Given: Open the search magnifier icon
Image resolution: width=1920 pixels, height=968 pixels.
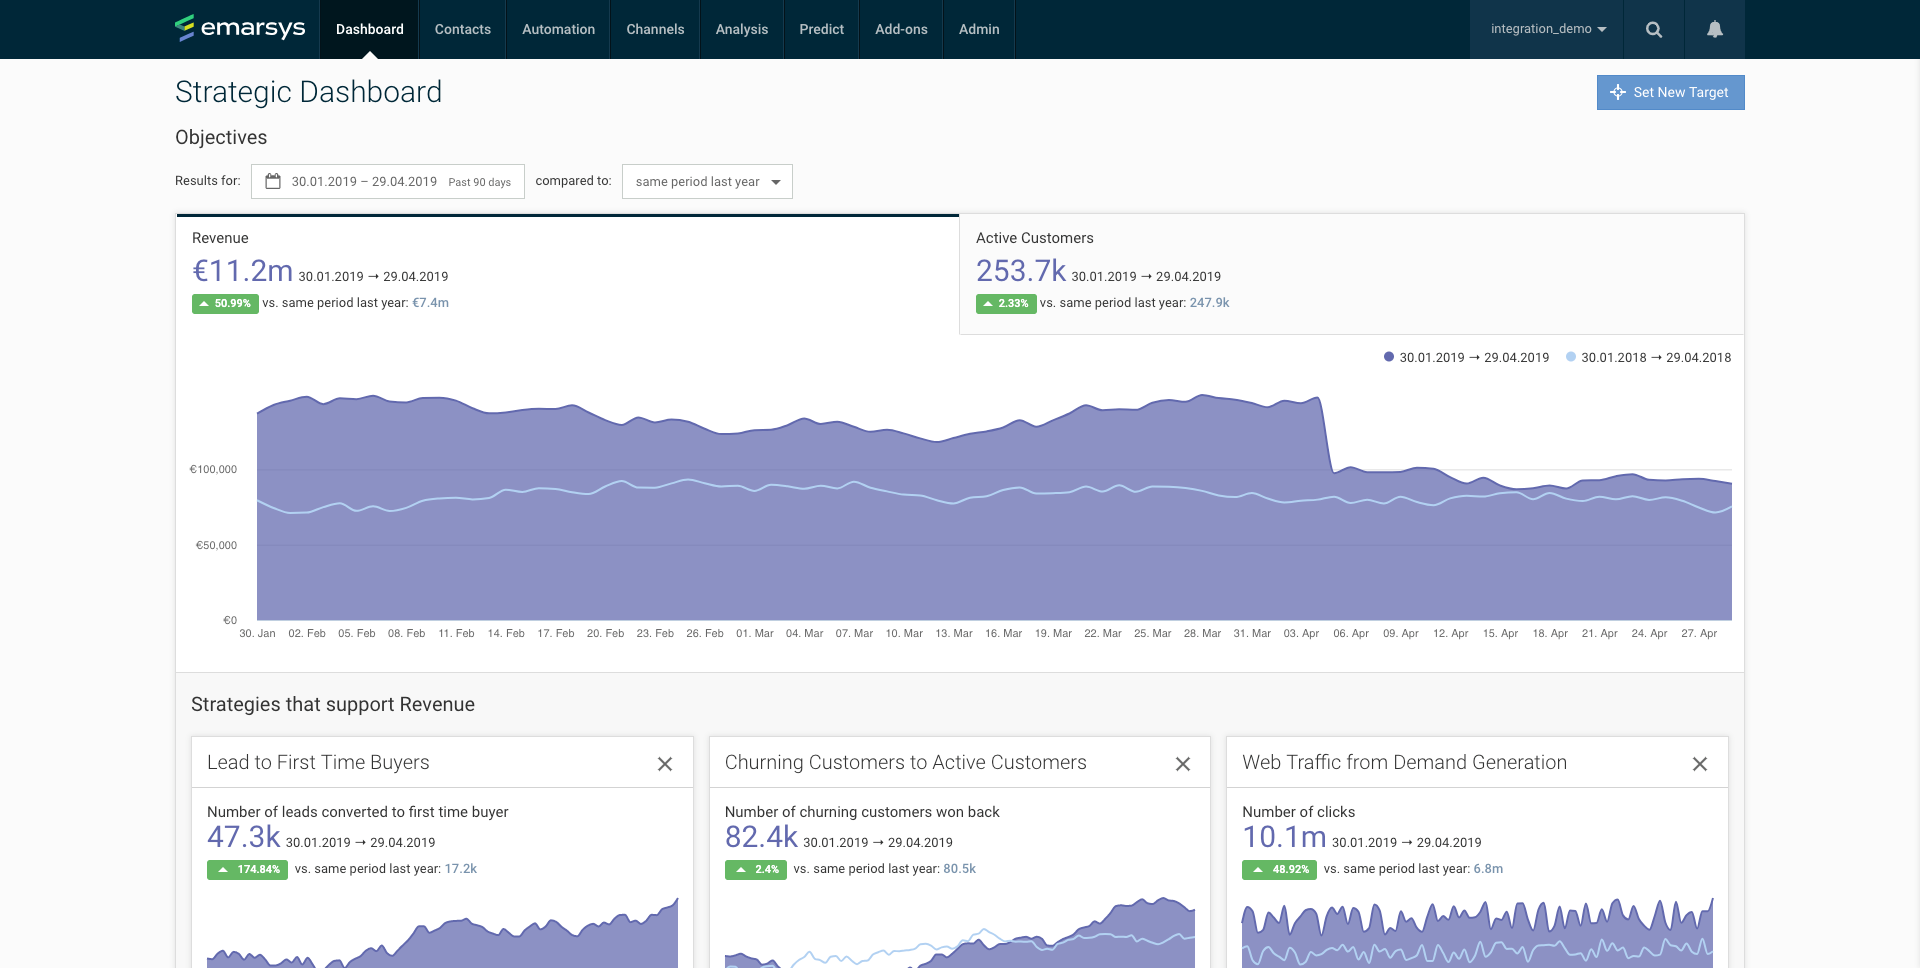Looking at the screenshot, I should [x=1654, y=30].
